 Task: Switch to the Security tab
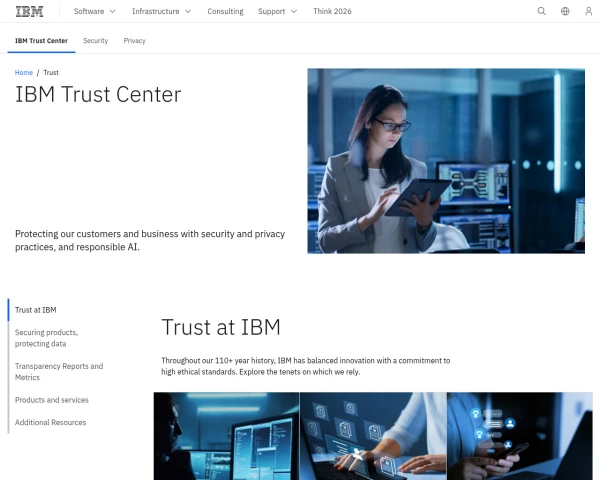point(96,41)
